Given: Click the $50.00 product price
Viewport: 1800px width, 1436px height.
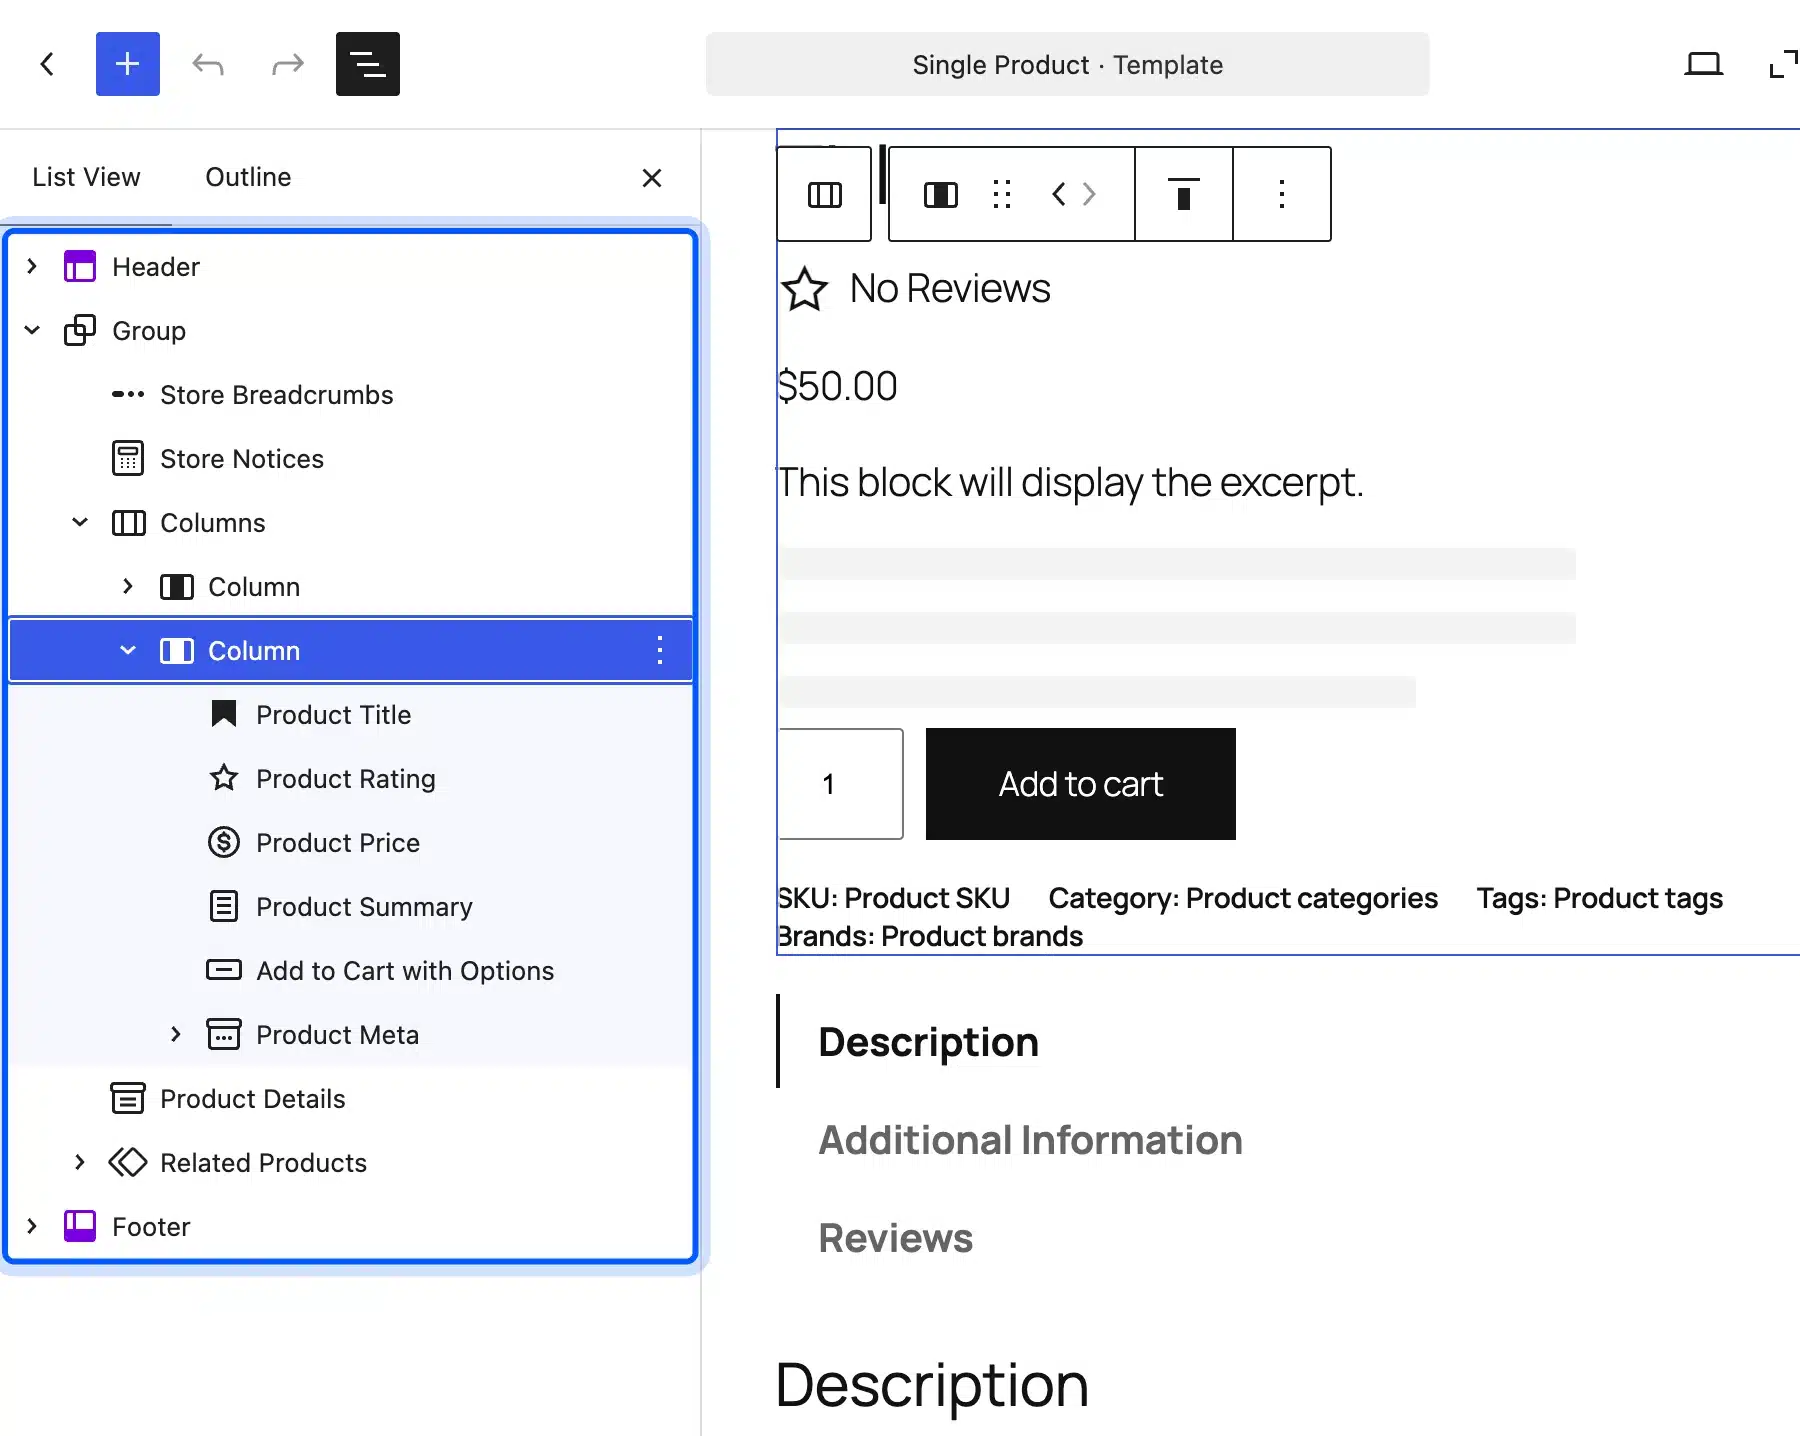Looking at the screenshot, I should coord(838,386).
